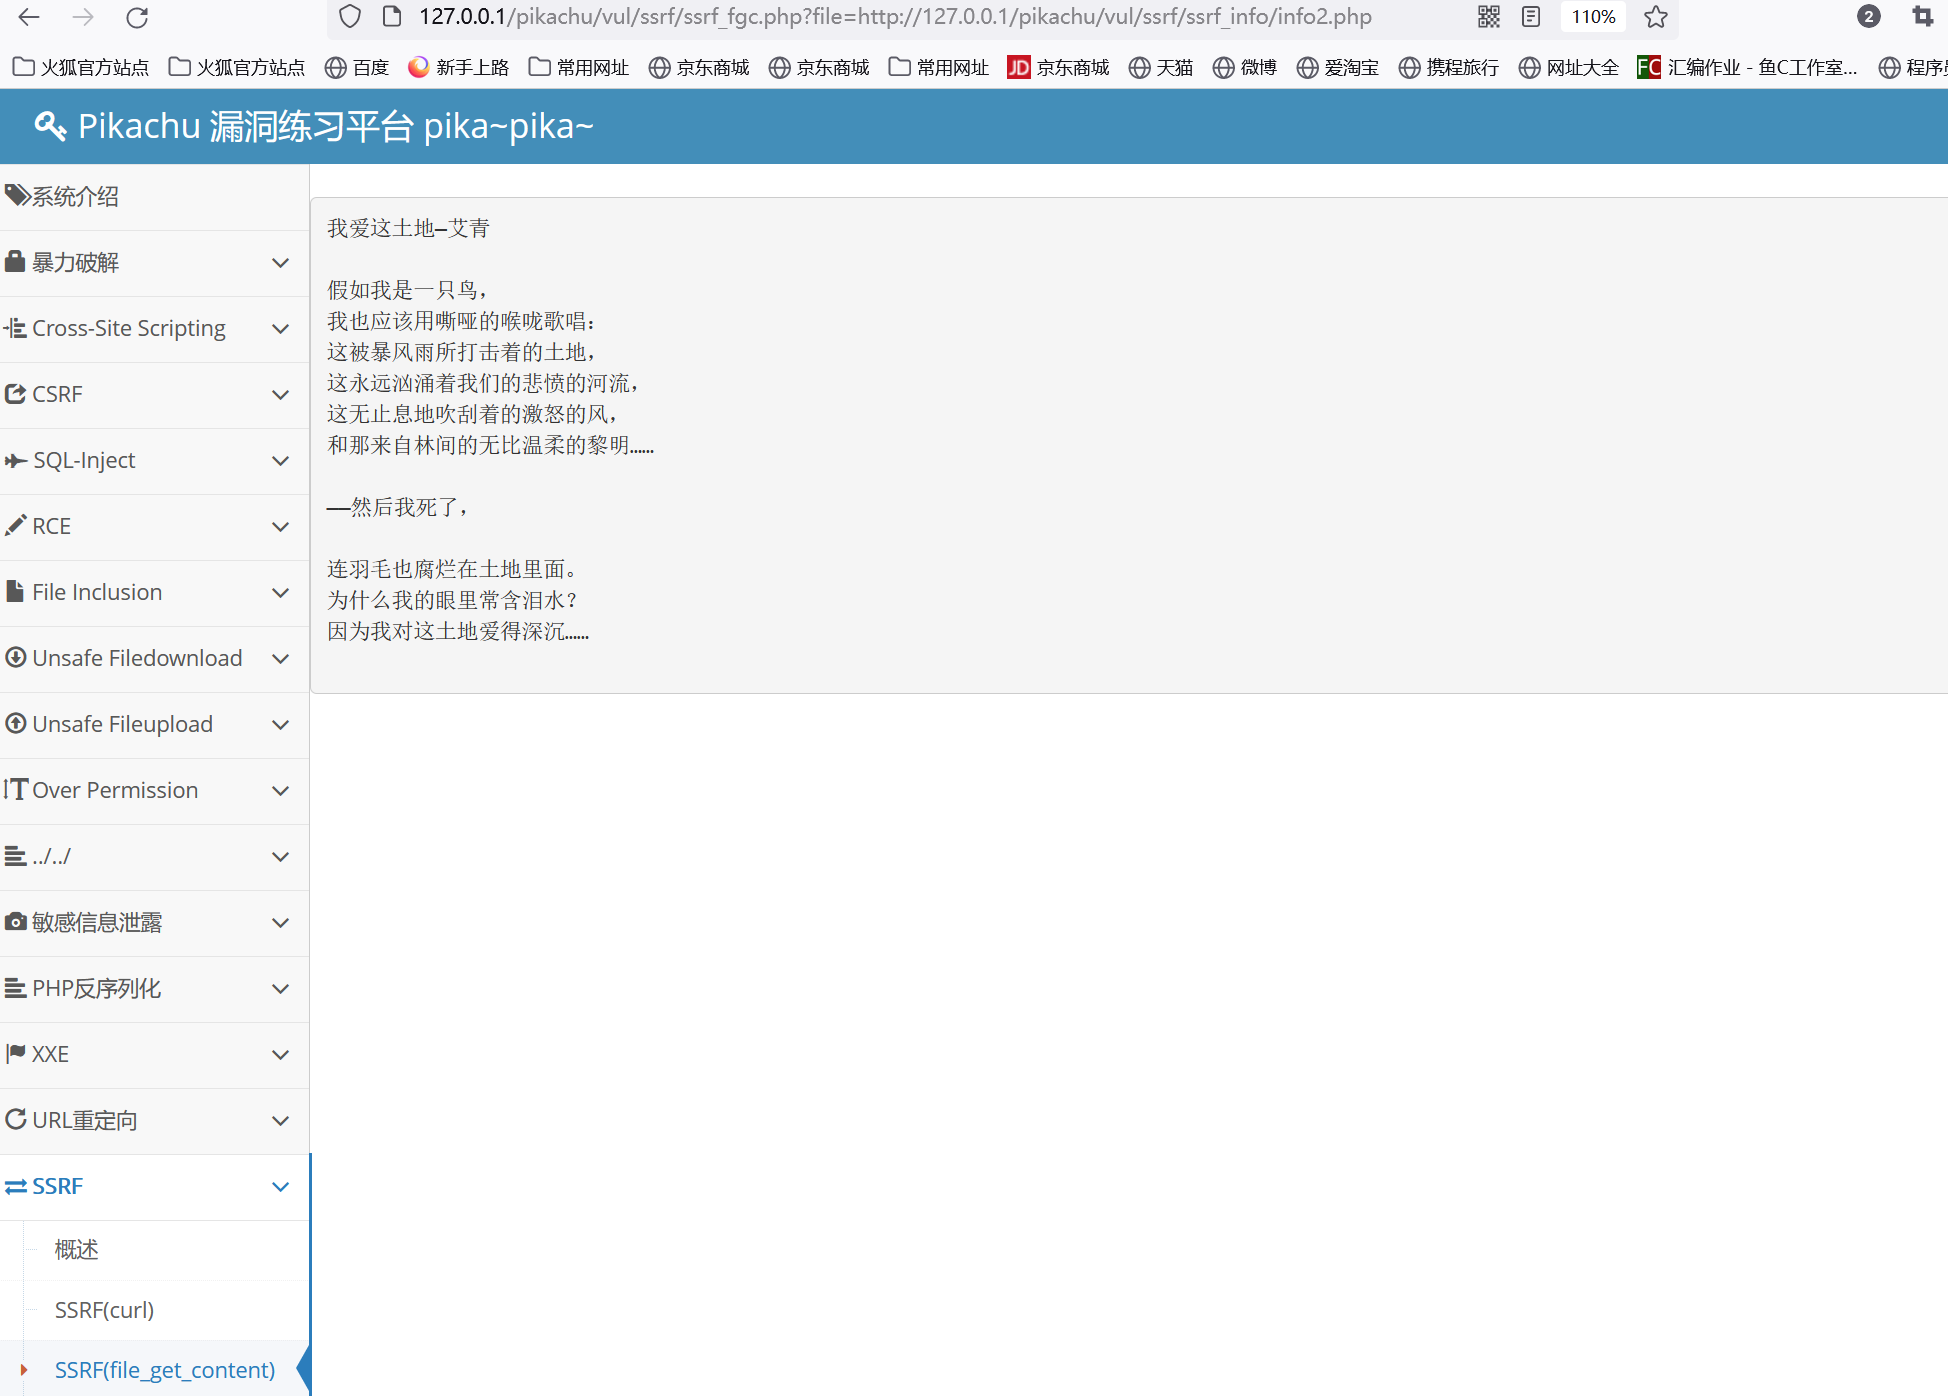
Task: Click the crop screenshot icon in toolbar
Action: (x=1922, y=17)
